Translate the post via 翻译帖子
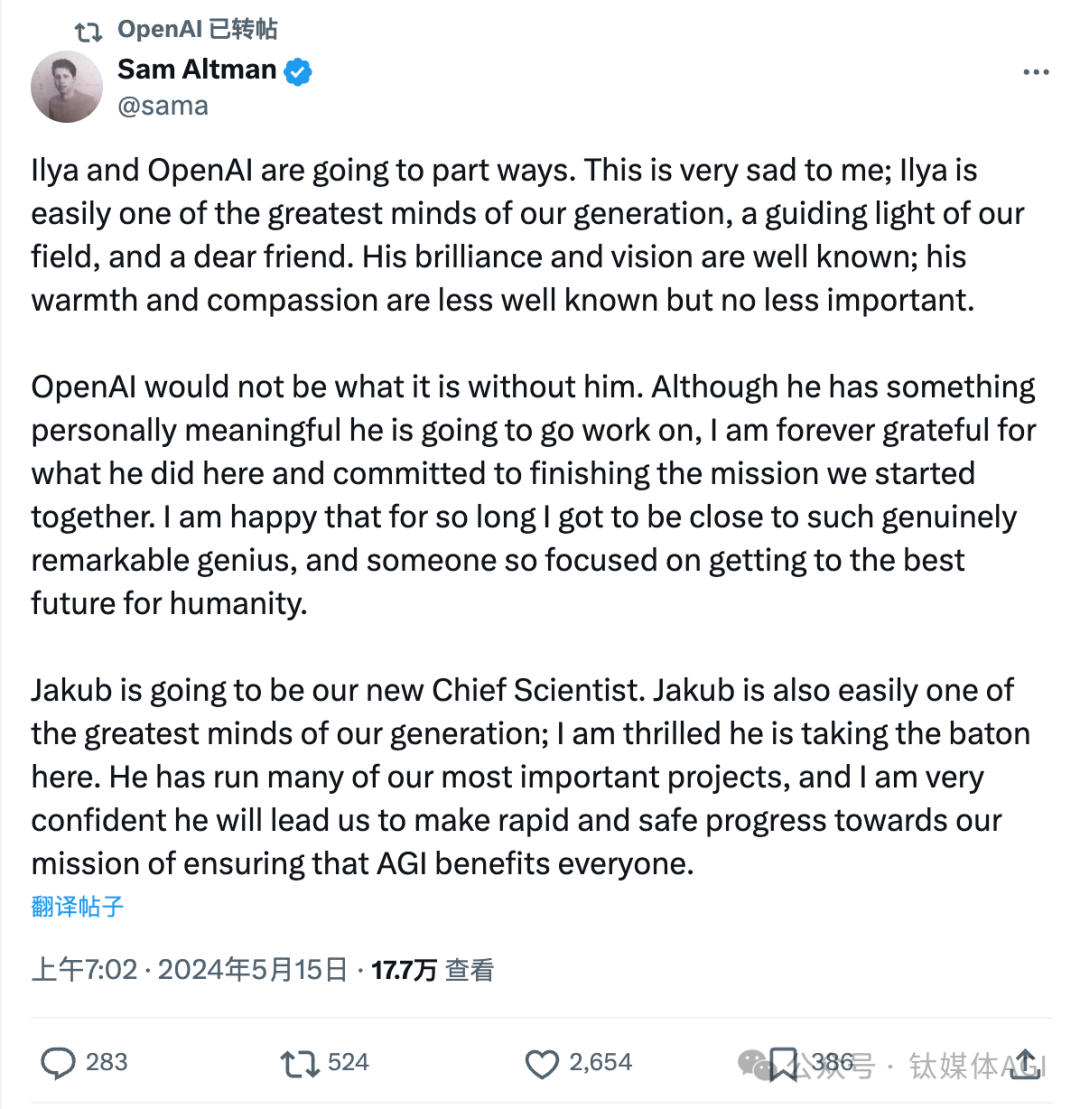1080x1109 pixels. click(x=78, y=907)
